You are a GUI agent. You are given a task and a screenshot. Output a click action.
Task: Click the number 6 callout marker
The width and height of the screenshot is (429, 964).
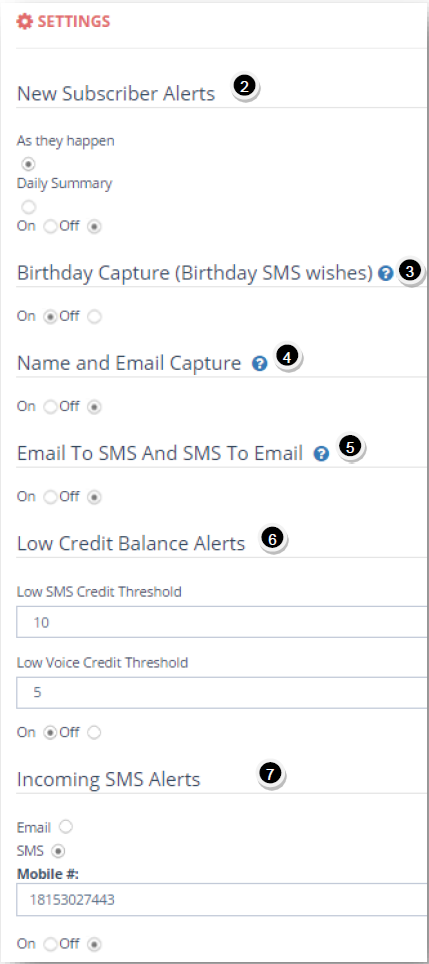272,539
